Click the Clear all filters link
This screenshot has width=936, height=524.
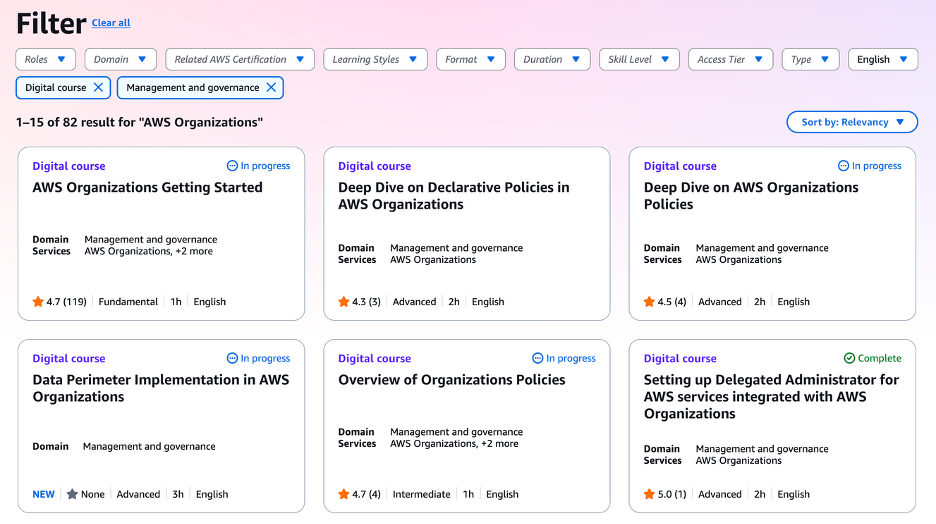point(111,23)
